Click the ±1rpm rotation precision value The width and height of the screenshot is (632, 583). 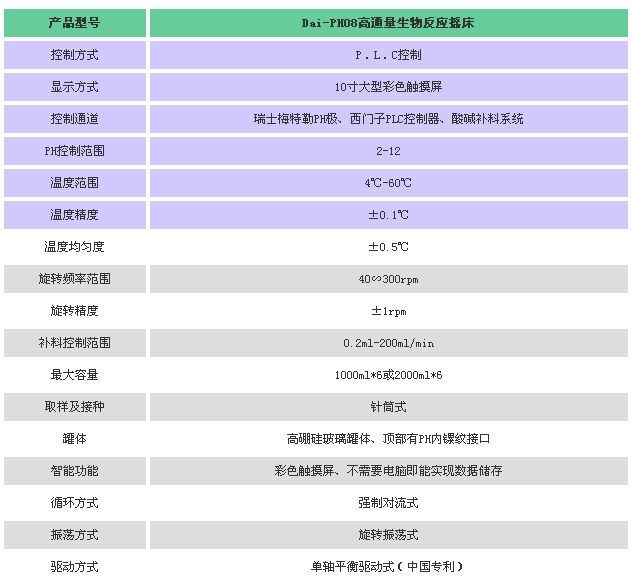[x=388, y=310]
